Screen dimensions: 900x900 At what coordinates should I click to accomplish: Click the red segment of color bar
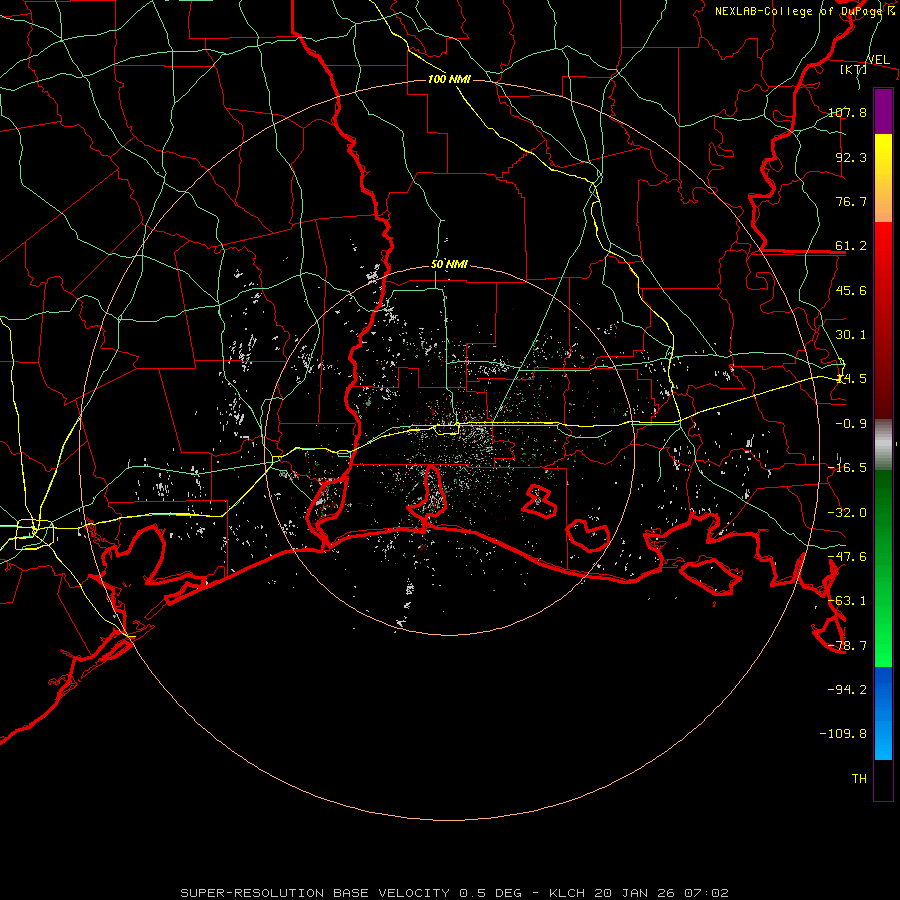tap(883, 320)
